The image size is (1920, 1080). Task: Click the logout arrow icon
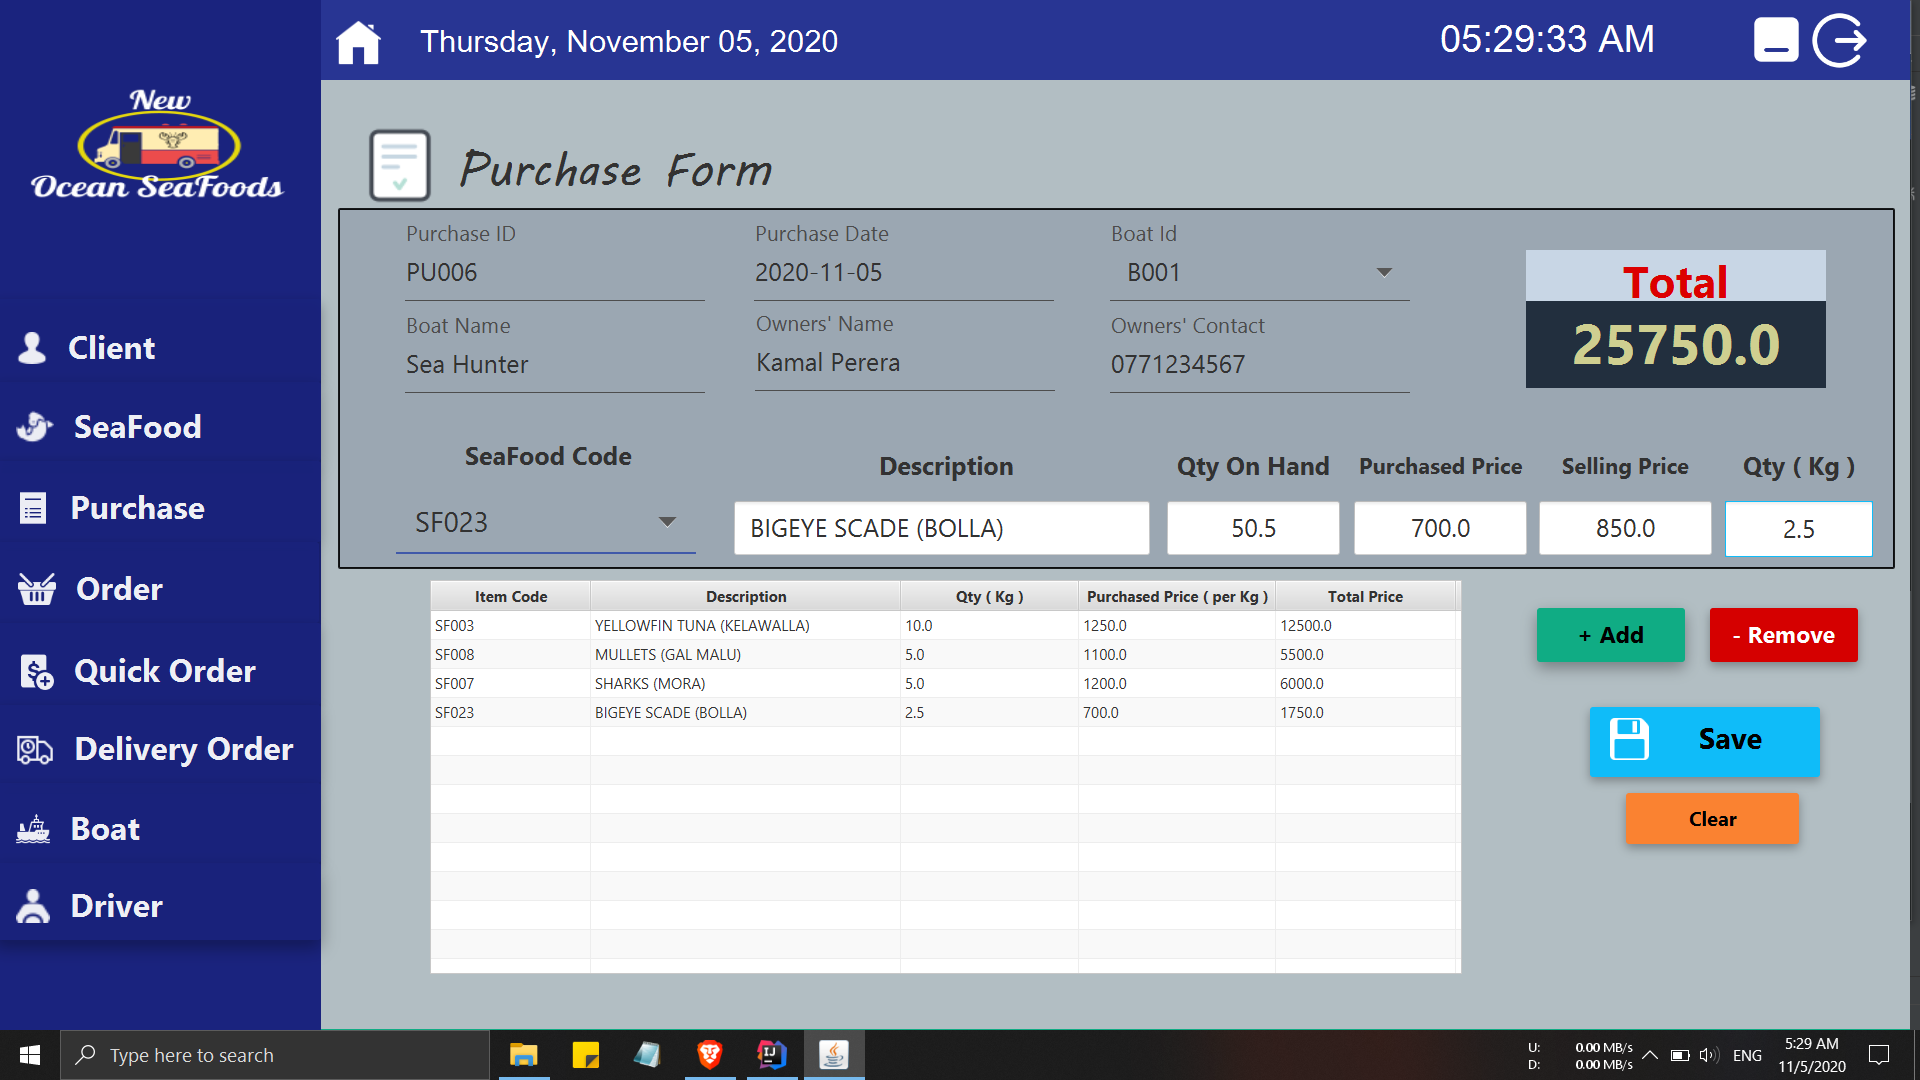1840,41
